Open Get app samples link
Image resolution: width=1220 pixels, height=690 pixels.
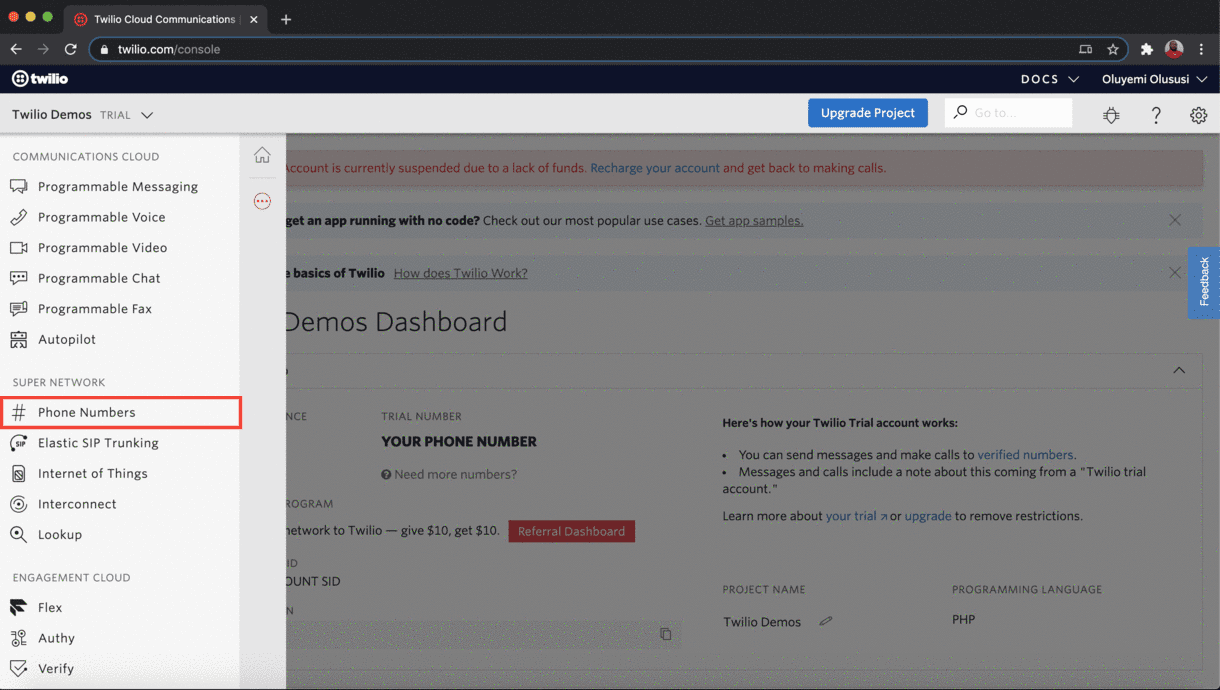click(x=754, y=220)
